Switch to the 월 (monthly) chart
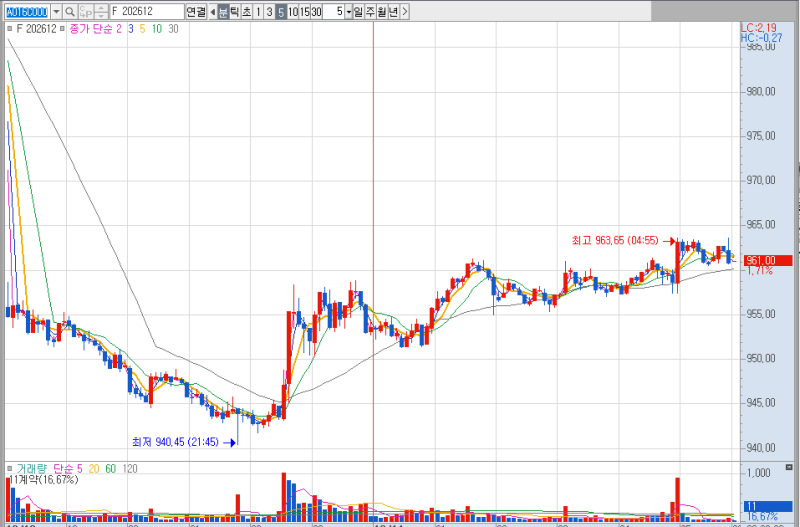 tap(382, 11)
